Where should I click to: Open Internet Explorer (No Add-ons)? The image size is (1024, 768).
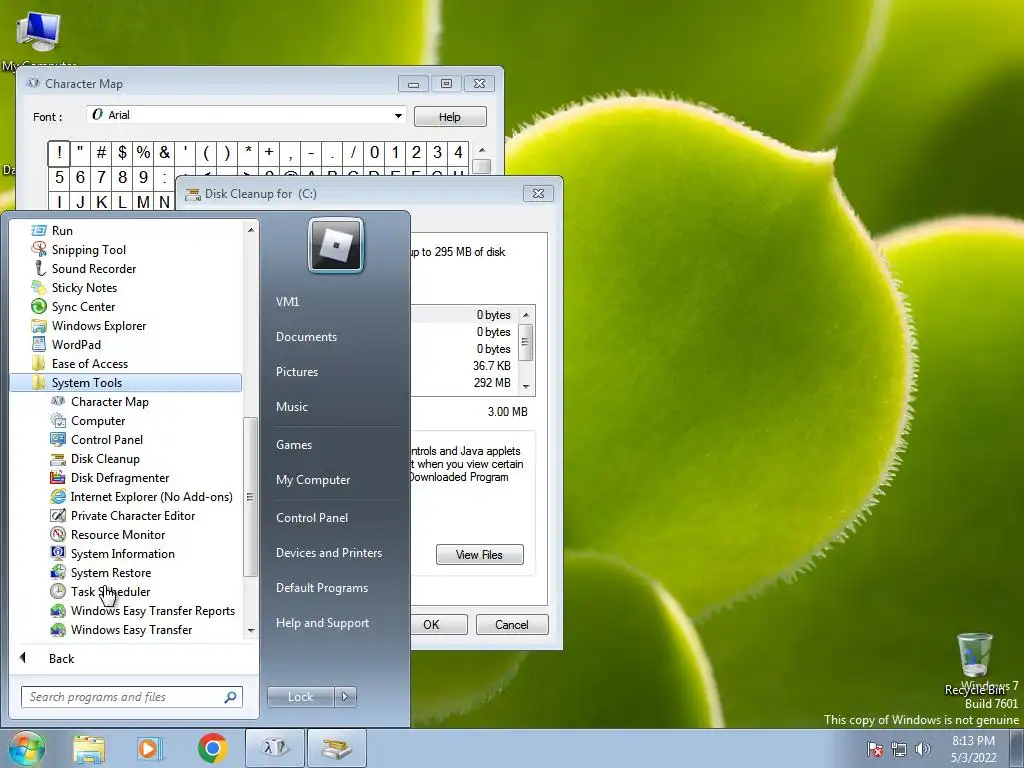[x=152, y=496]
